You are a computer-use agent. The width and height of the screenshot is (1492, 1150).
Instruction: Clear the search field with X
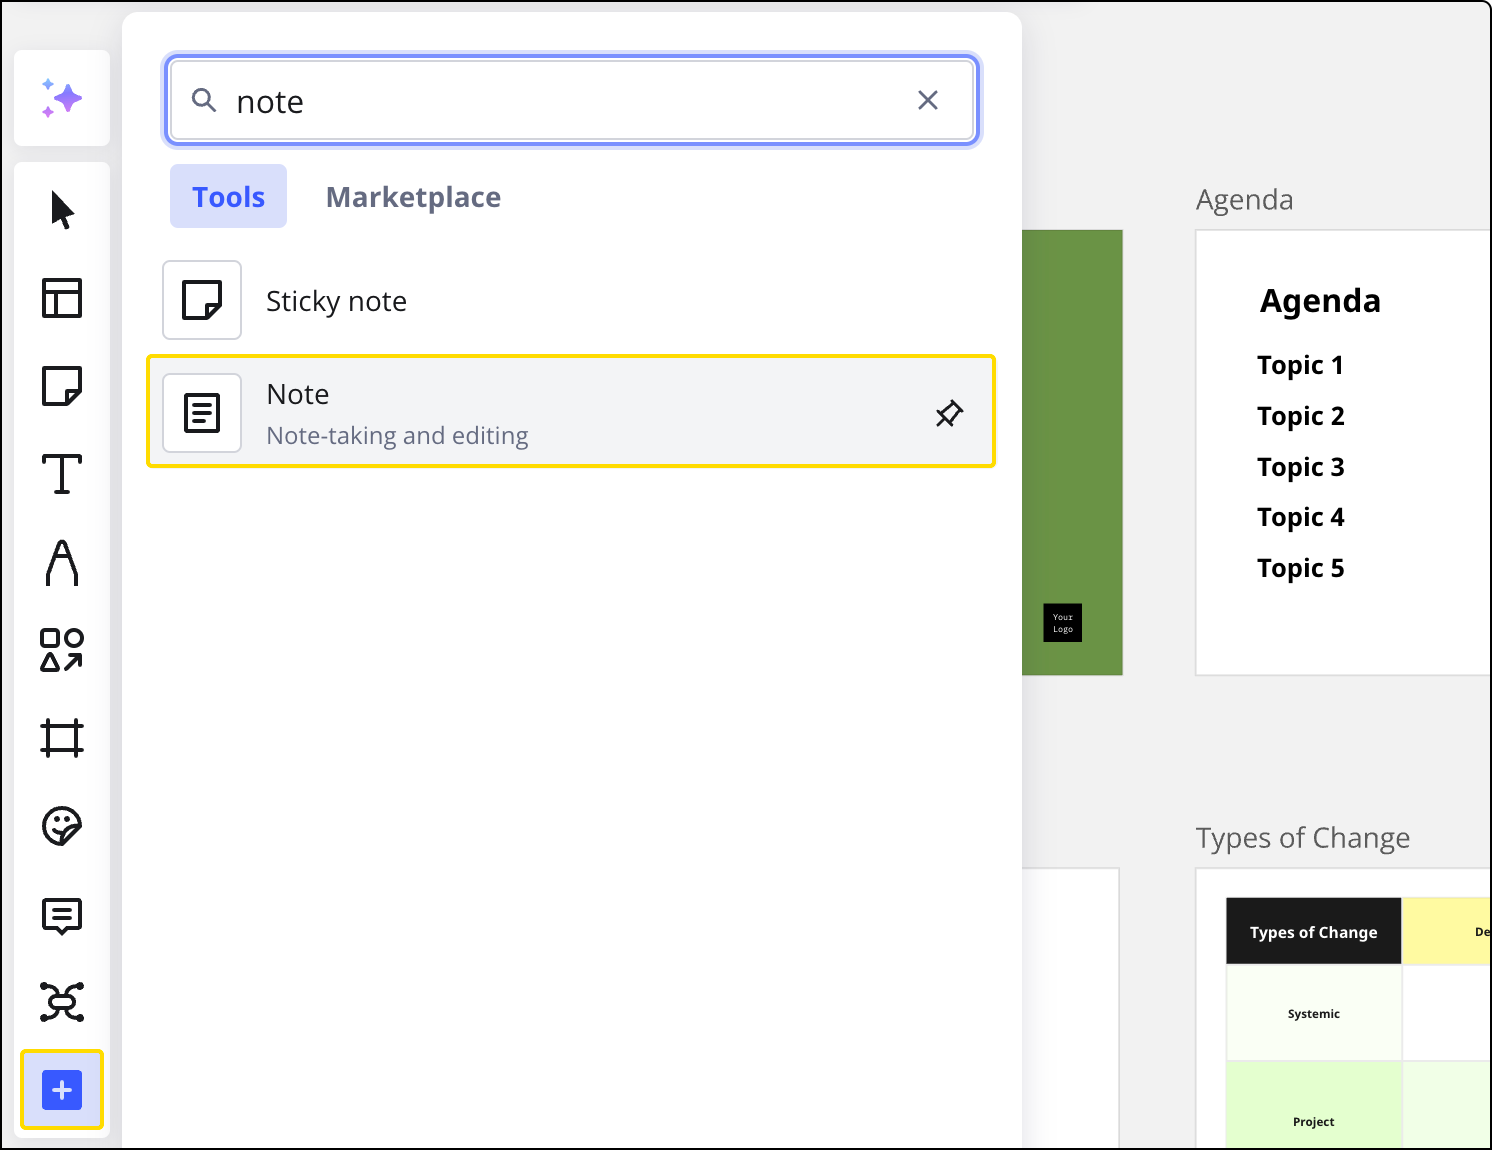coord(928,100)
